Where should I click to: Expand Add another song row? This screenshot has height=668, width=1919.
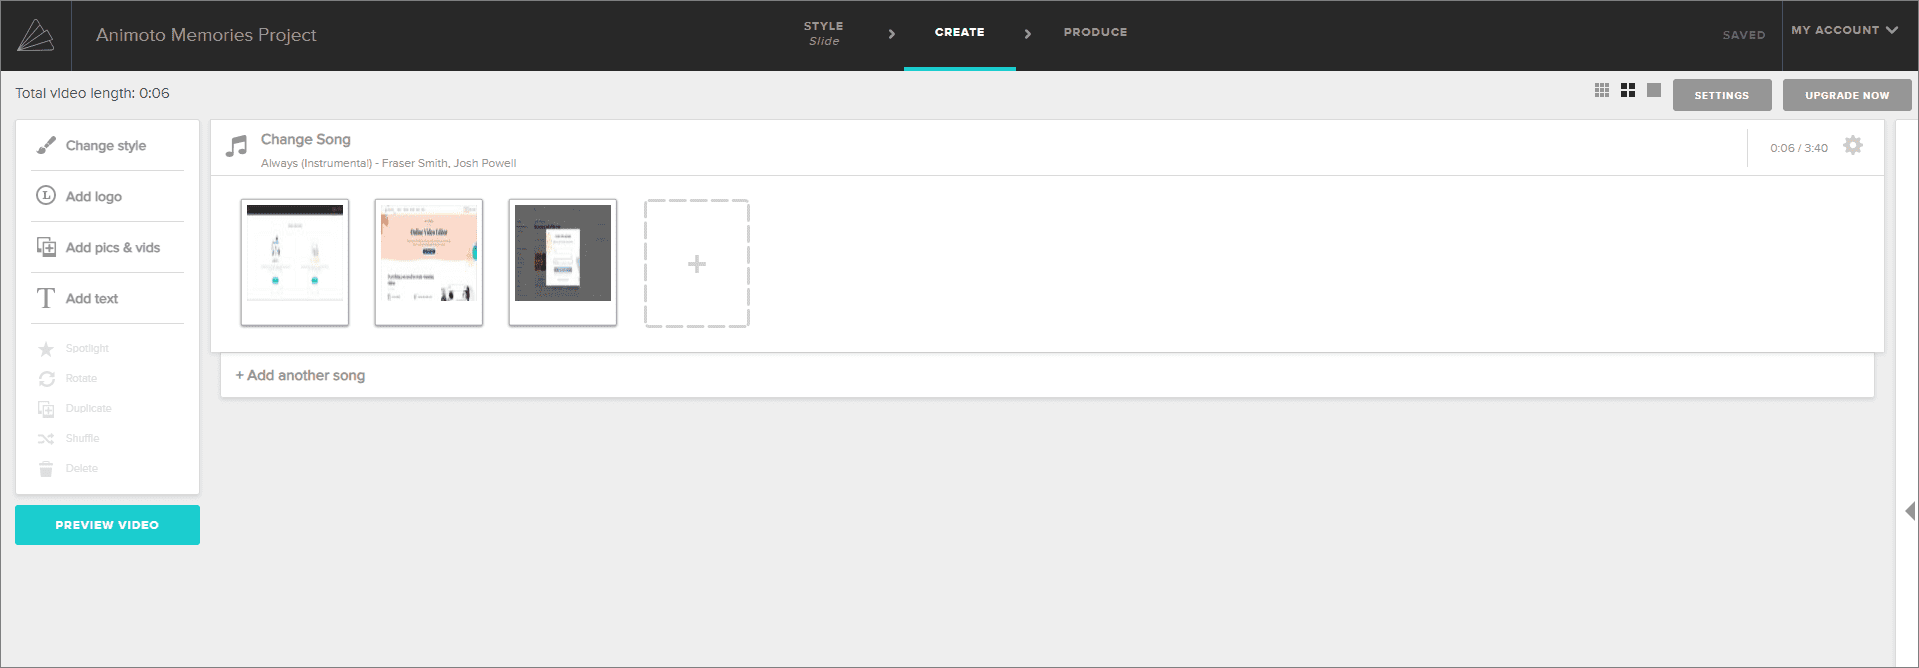300,375
